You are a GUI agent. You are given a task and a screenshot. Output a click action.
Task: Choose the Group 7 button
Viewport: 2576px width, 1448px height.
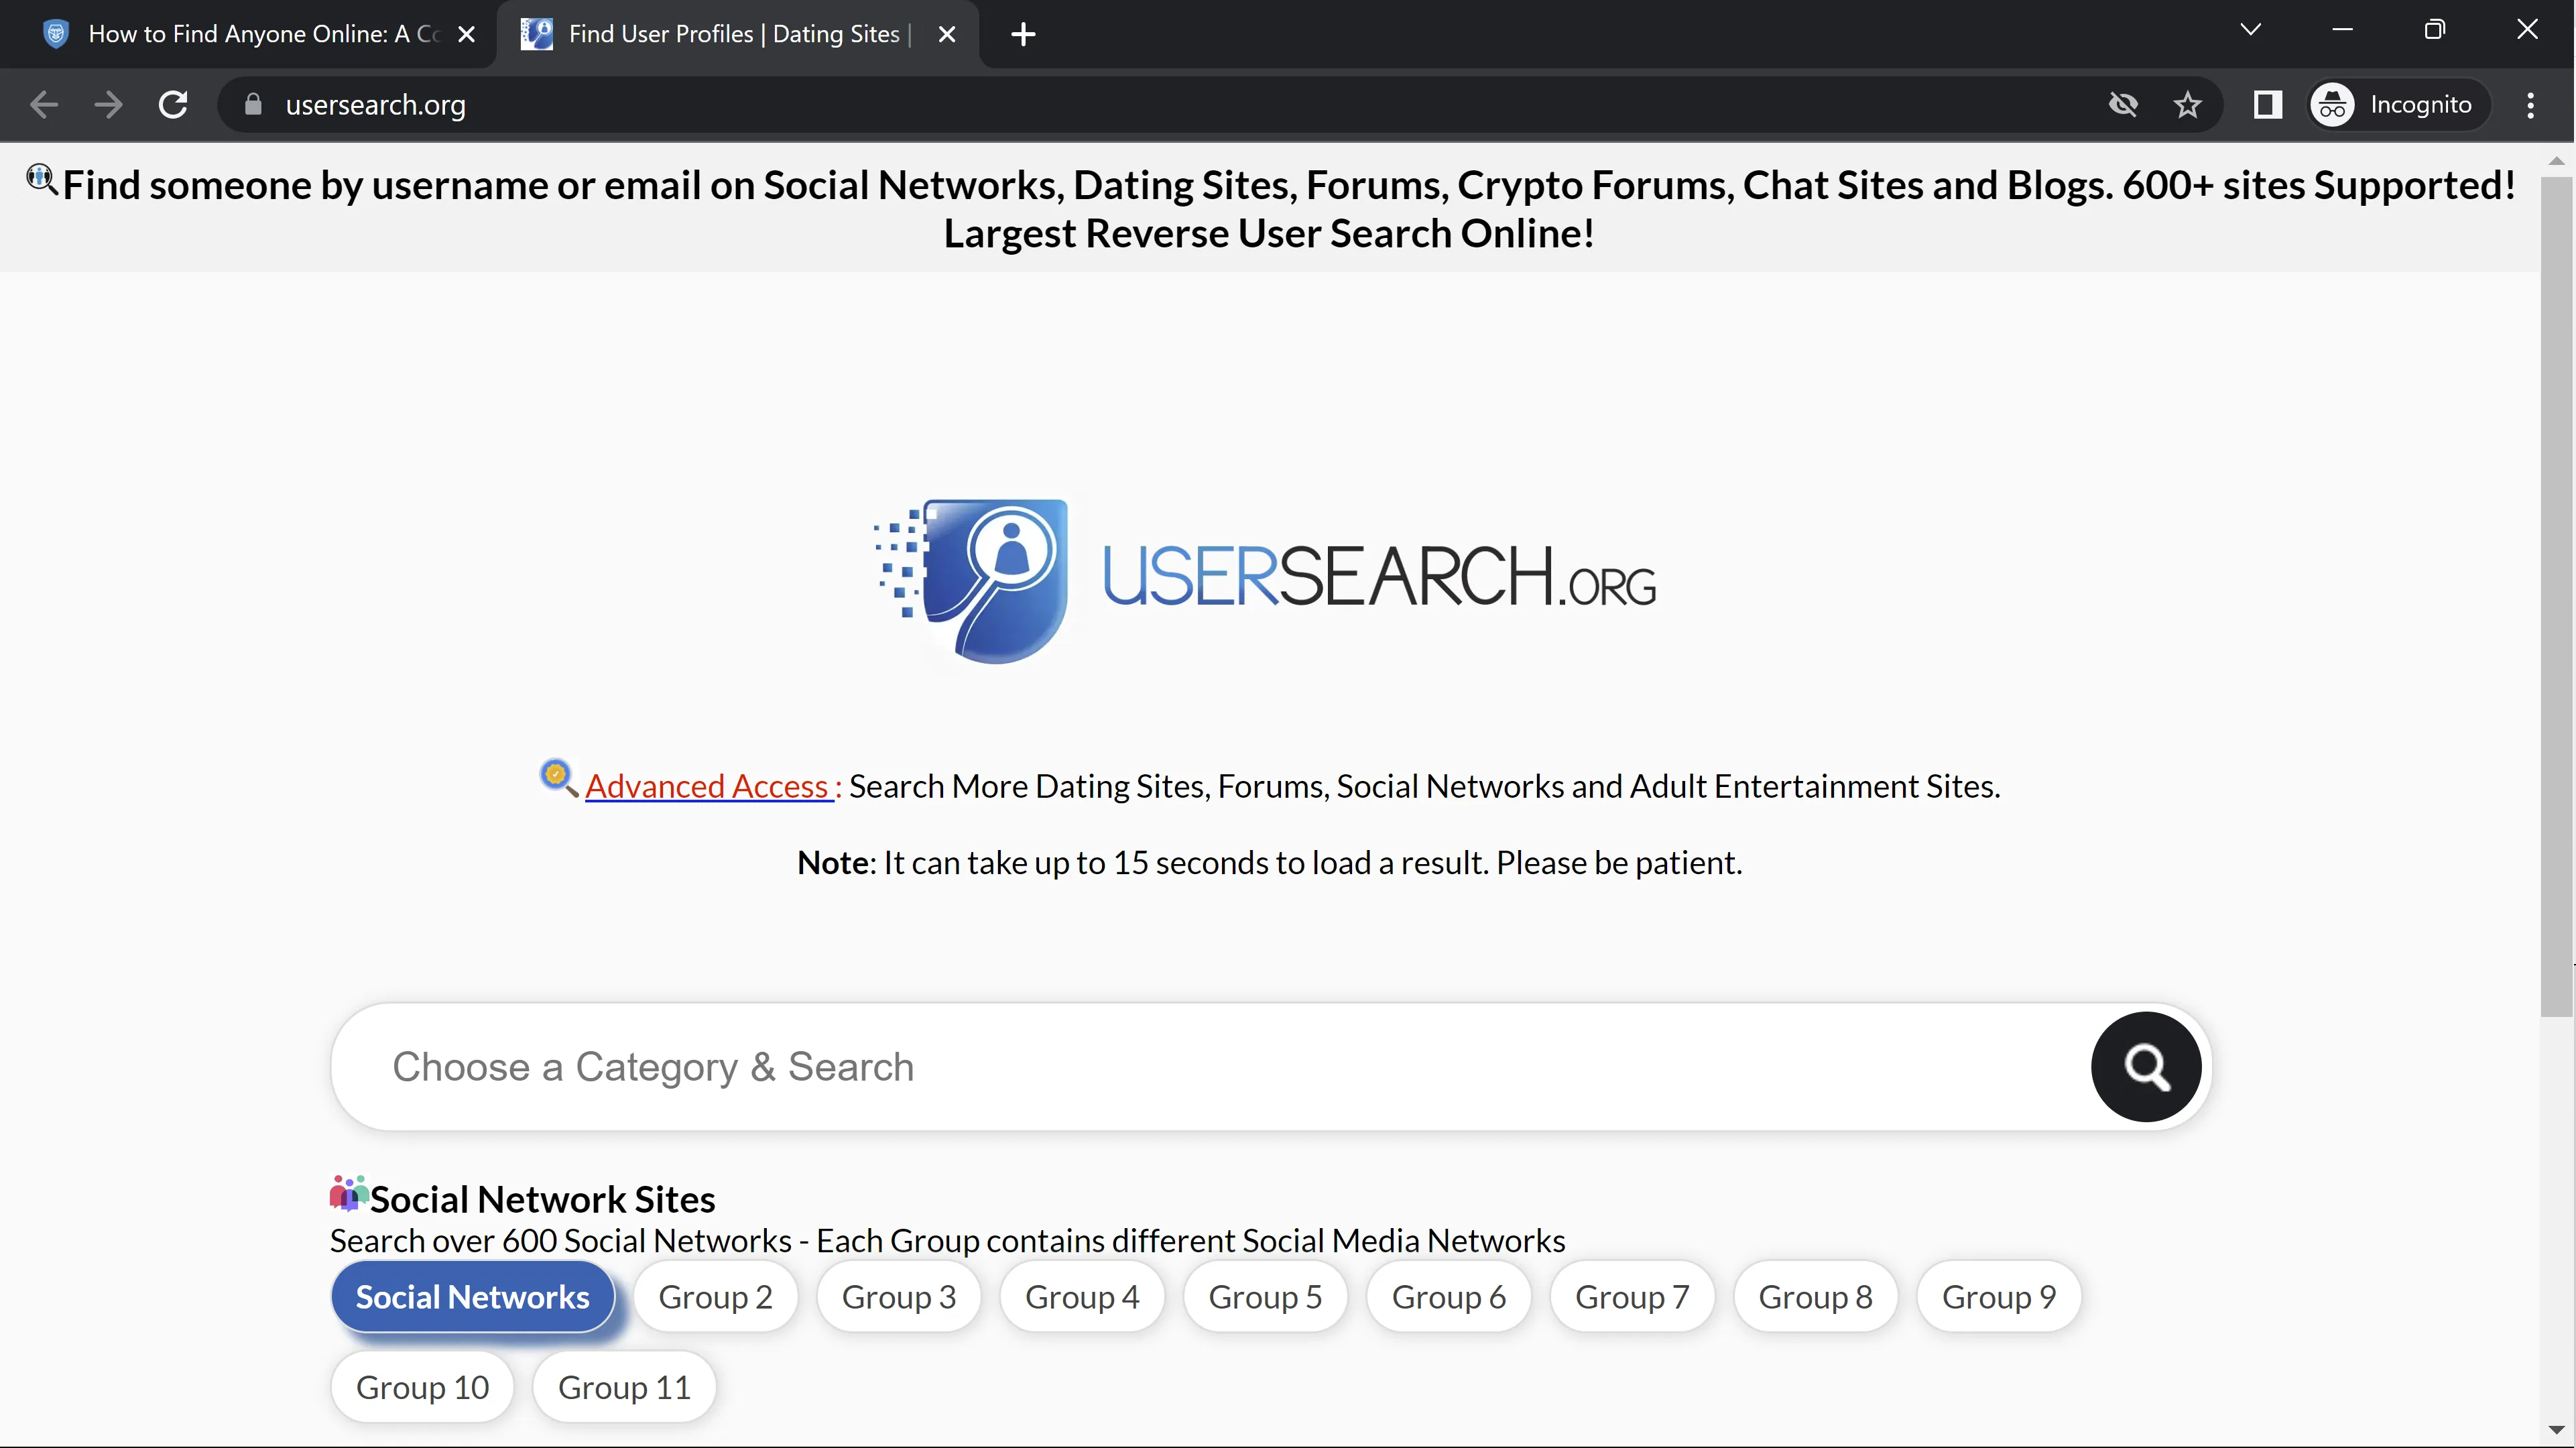coord(1632,1297)
